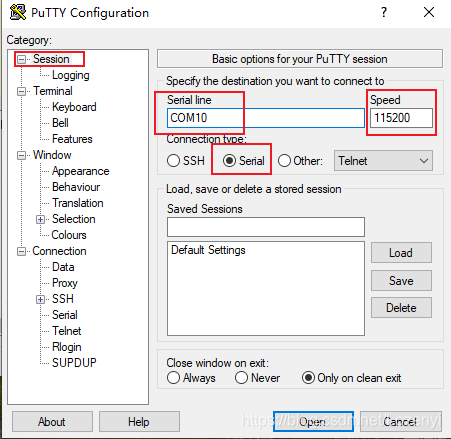Click the Speed input field

coord(401,118)
